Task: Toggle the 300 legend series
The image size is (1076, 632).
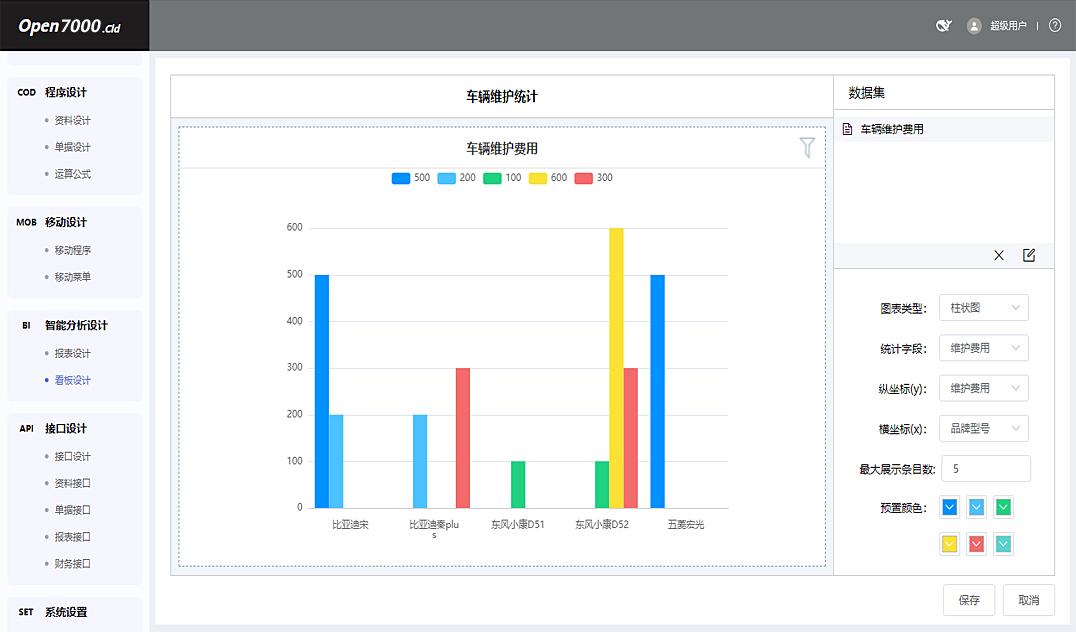Action: [x=593, y=178]
